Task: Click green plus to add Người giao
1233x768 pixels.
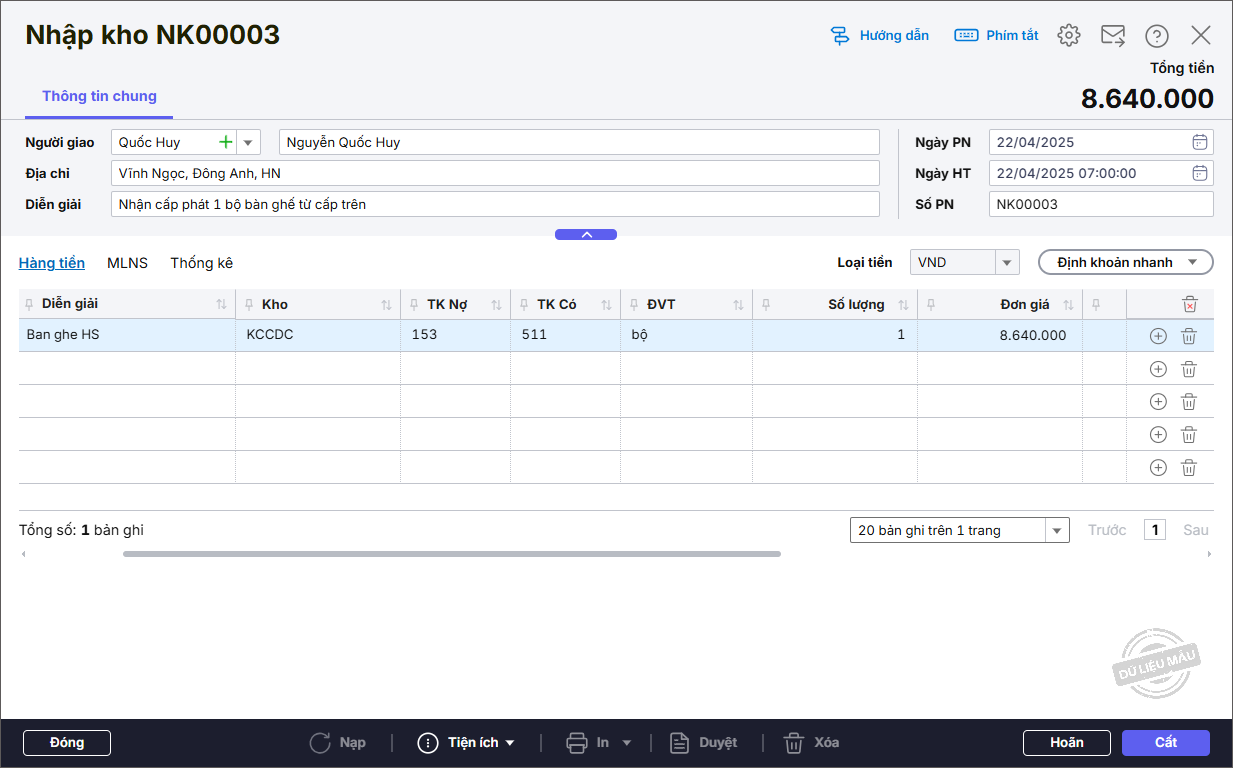Action: (x=226, y=142)
